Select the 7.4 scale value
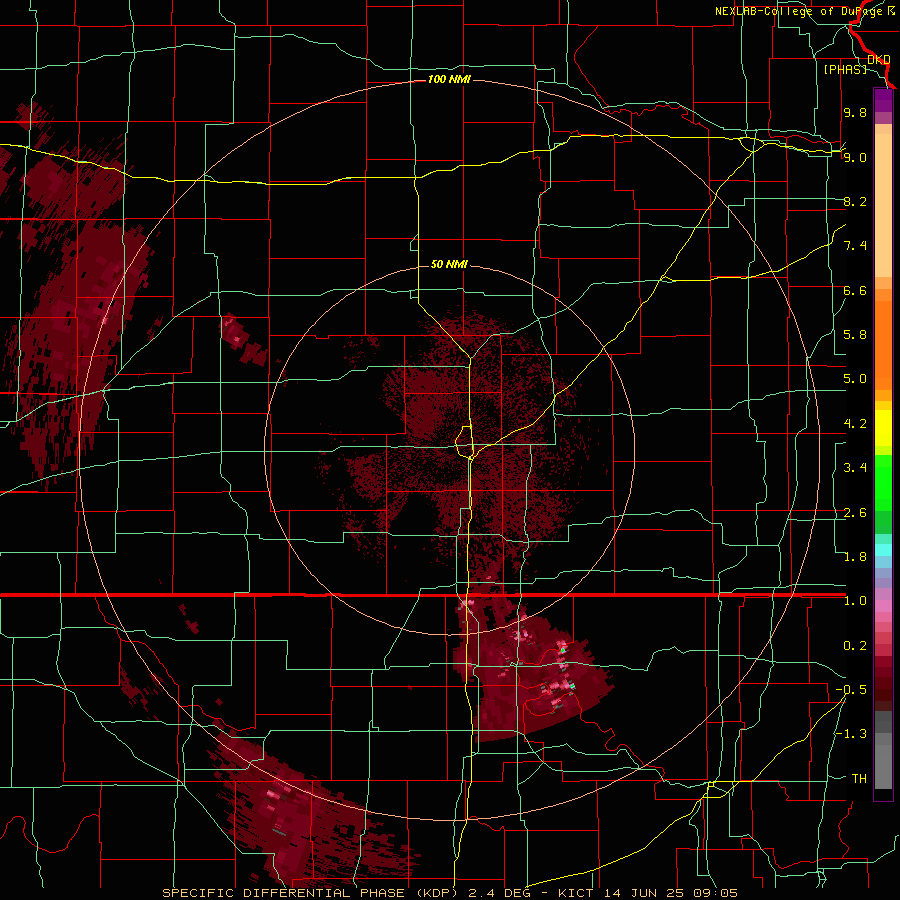This screenshot has height=900, width=900. [x=855, y=246]
